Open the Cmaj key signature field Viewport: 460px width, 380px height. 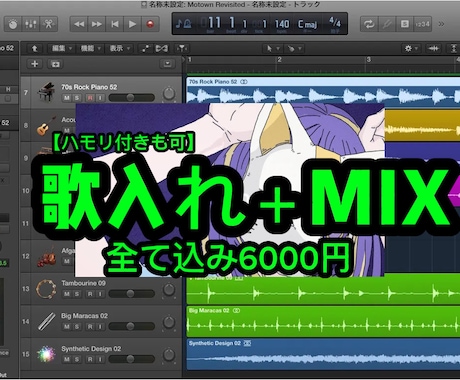coord(307,24)
